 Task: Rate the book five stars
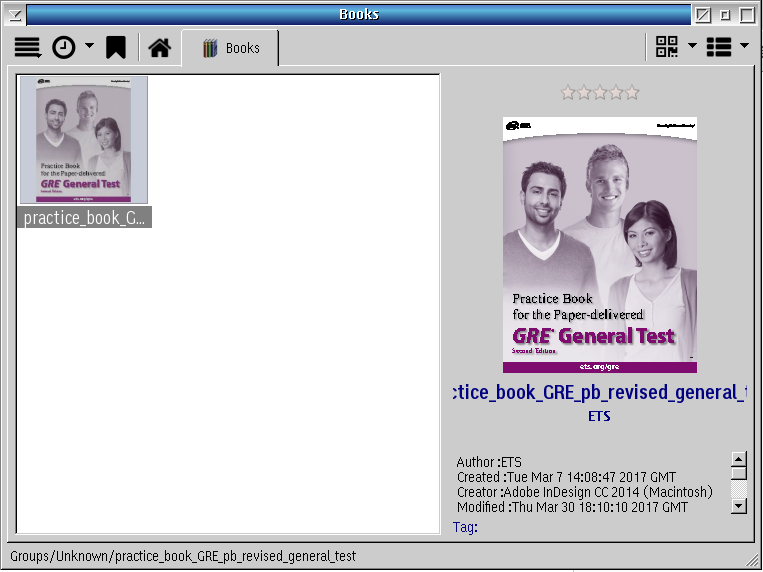pyautogui.click(x=632, y=92)
